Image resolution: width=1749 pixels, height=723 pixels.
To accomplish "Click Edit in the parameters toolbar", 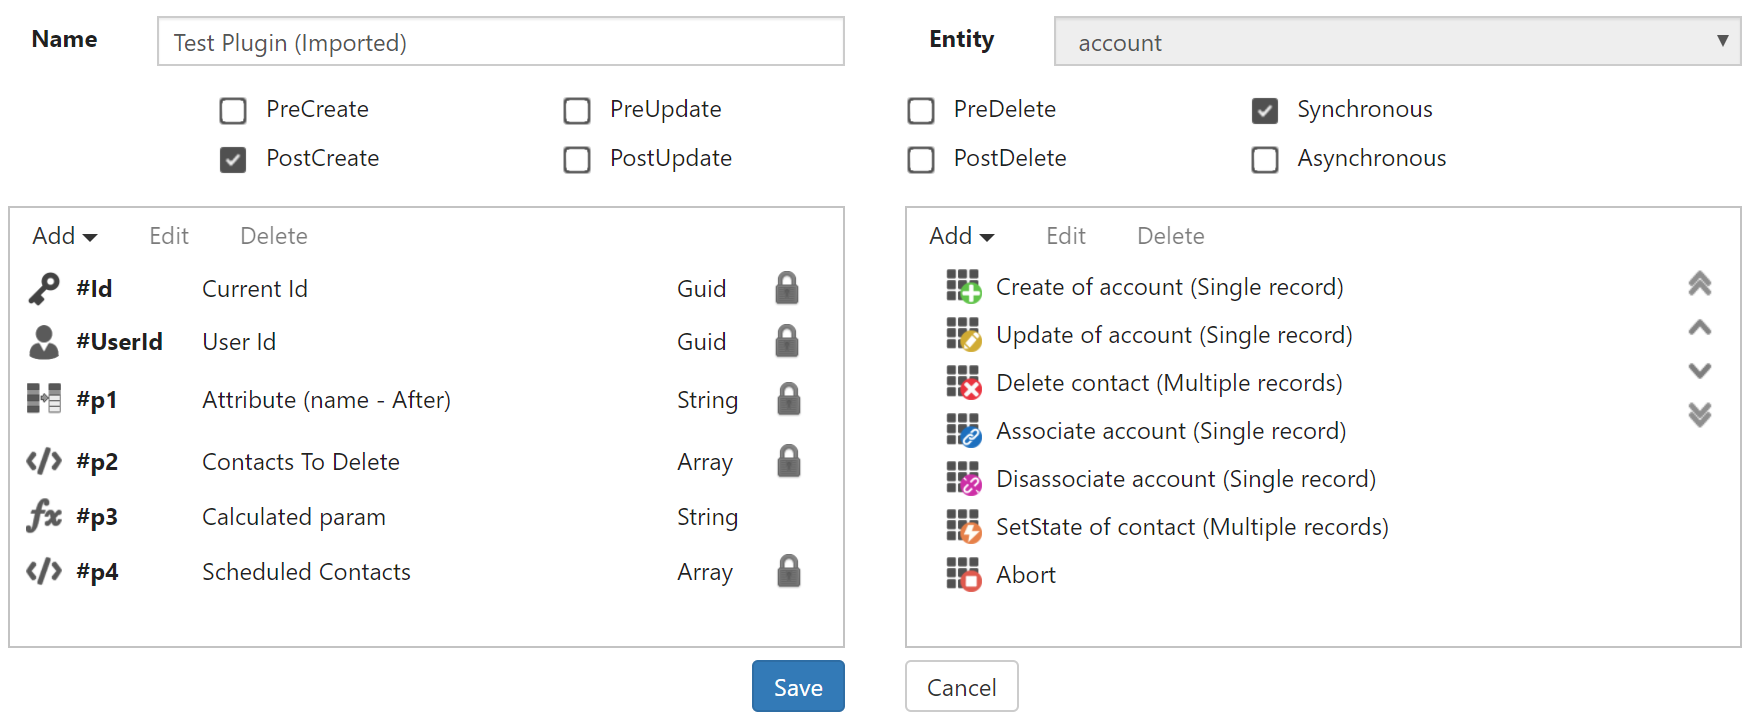I will point(169,236).
